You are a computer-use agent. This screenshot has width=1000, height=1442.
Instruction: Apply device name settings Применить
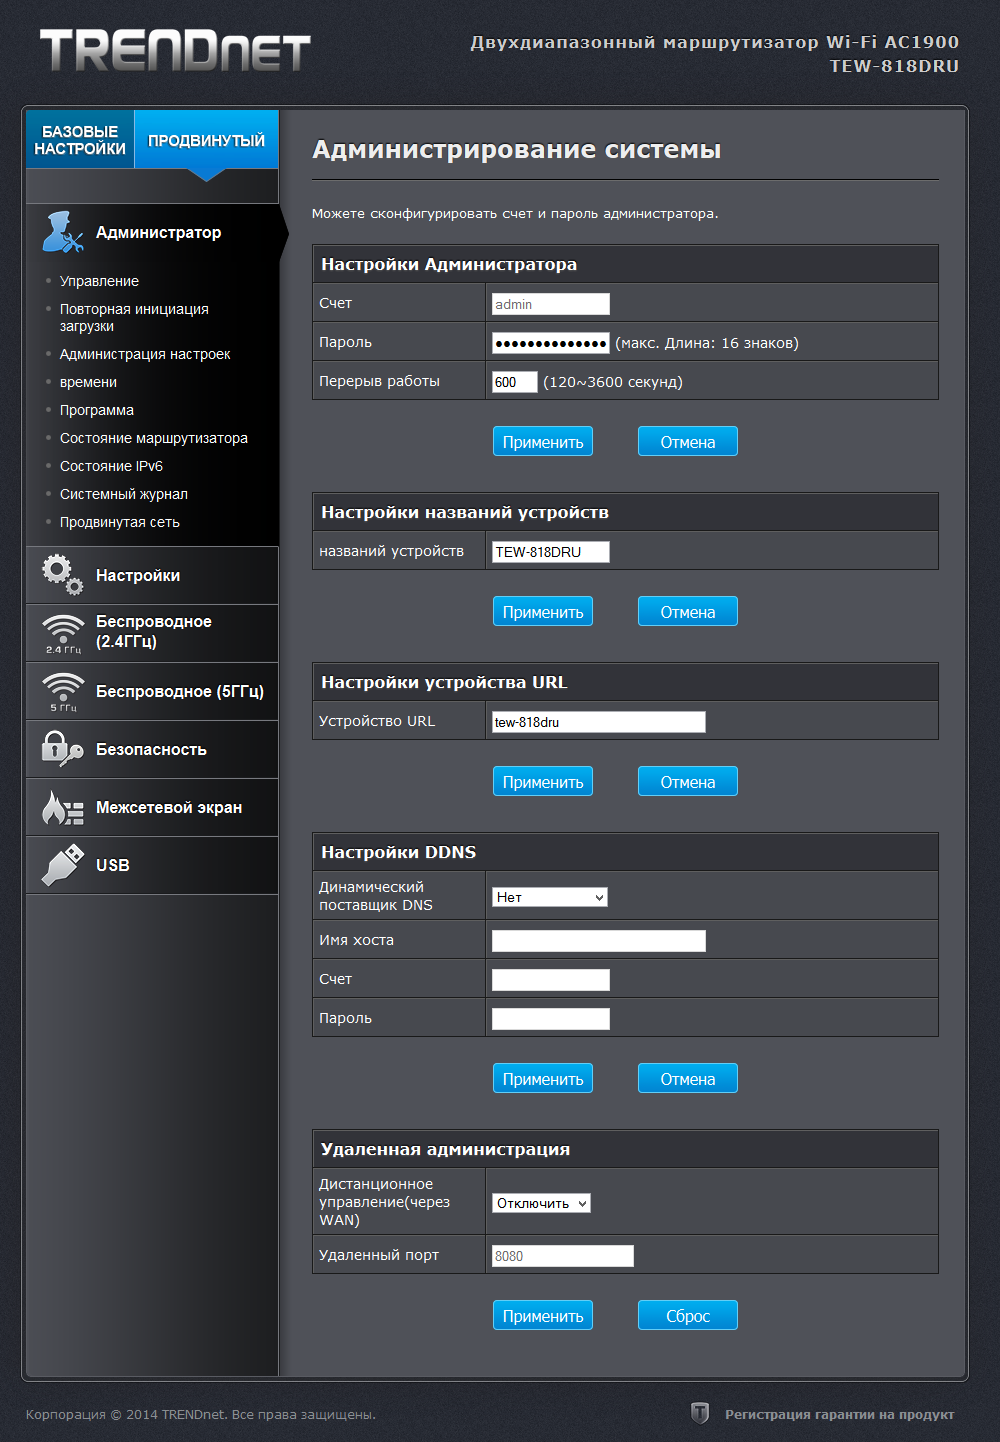click(x=543, y=611)
